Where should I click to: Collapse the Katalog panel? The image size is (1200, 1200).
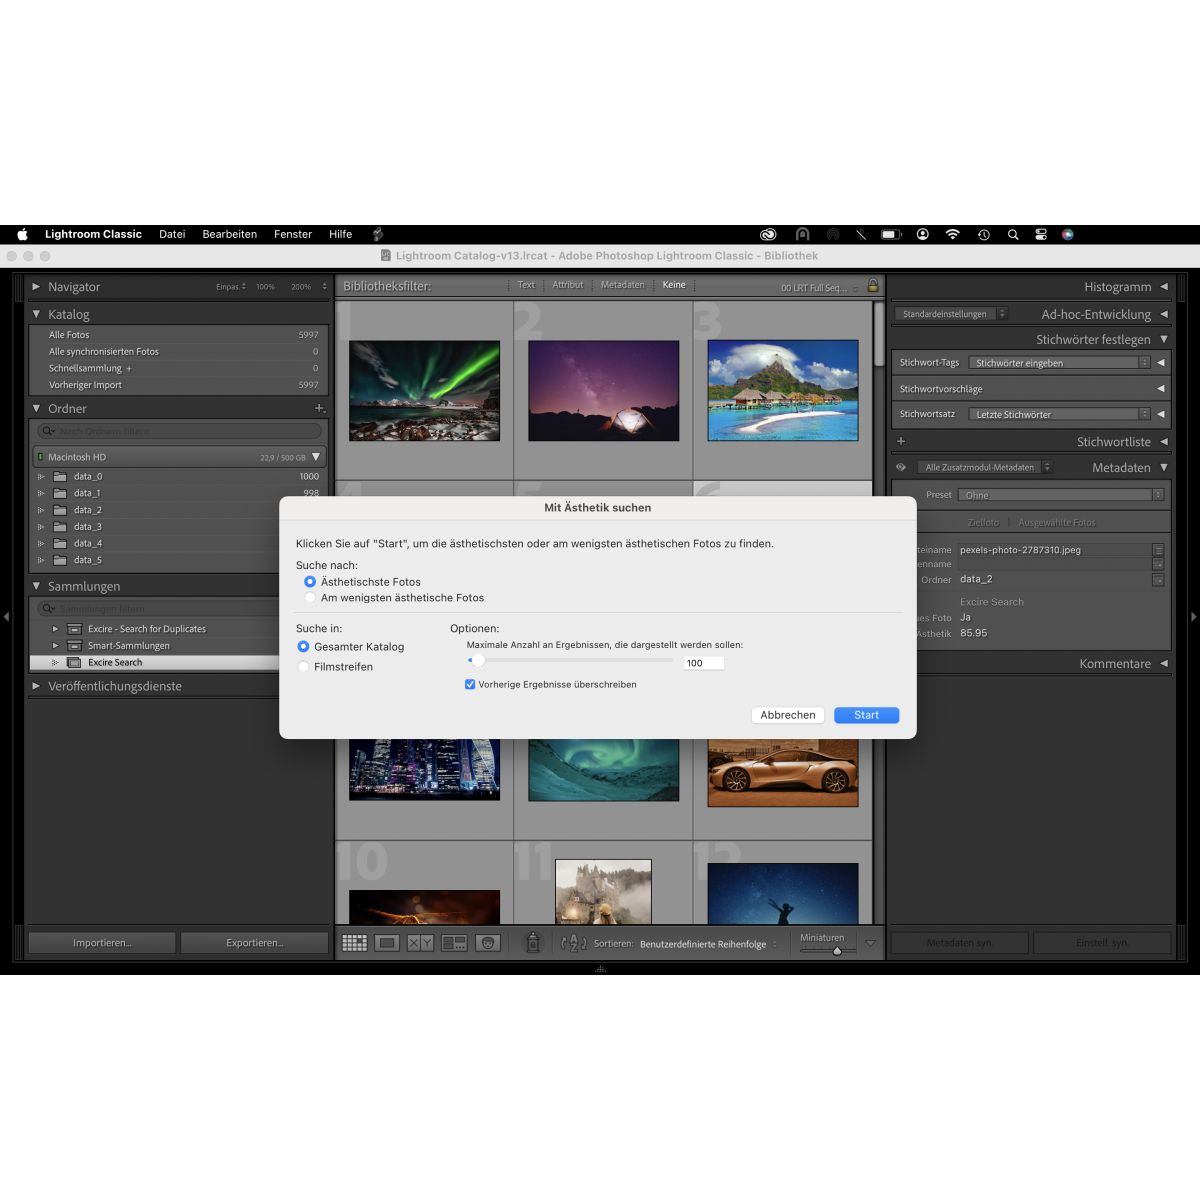[37, 314]
